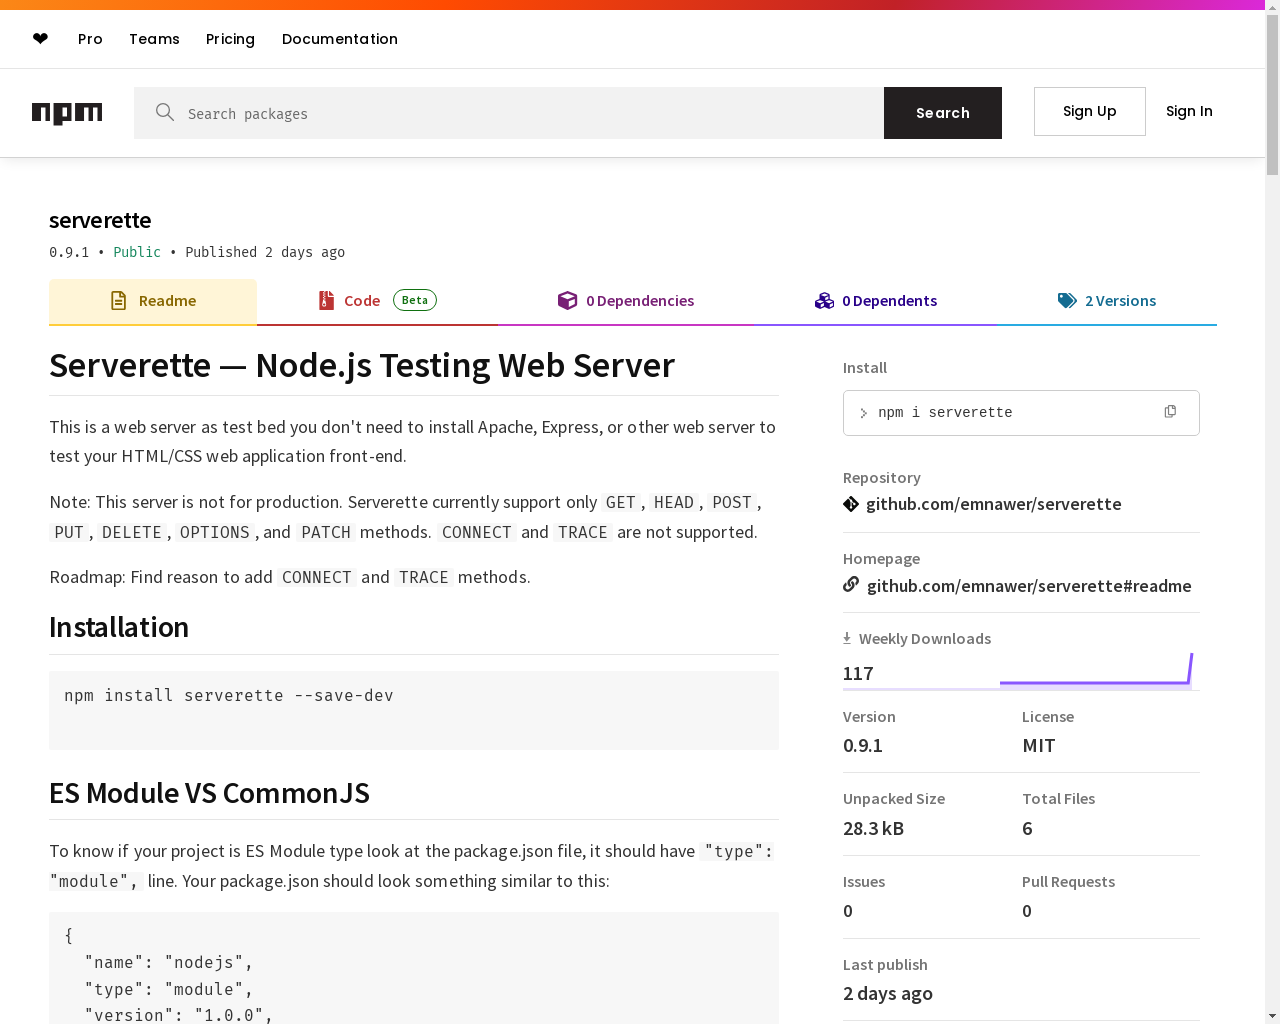
Task: Click the OPTIONS method code label
Action: (x=215, y=532)
